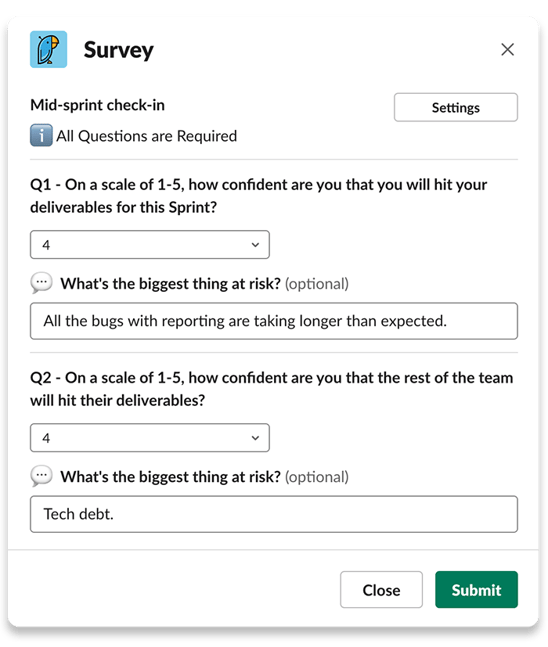548x647 pixels.
Task: Click speech bubble icon under Q2
Action: [x=41, y=476]
